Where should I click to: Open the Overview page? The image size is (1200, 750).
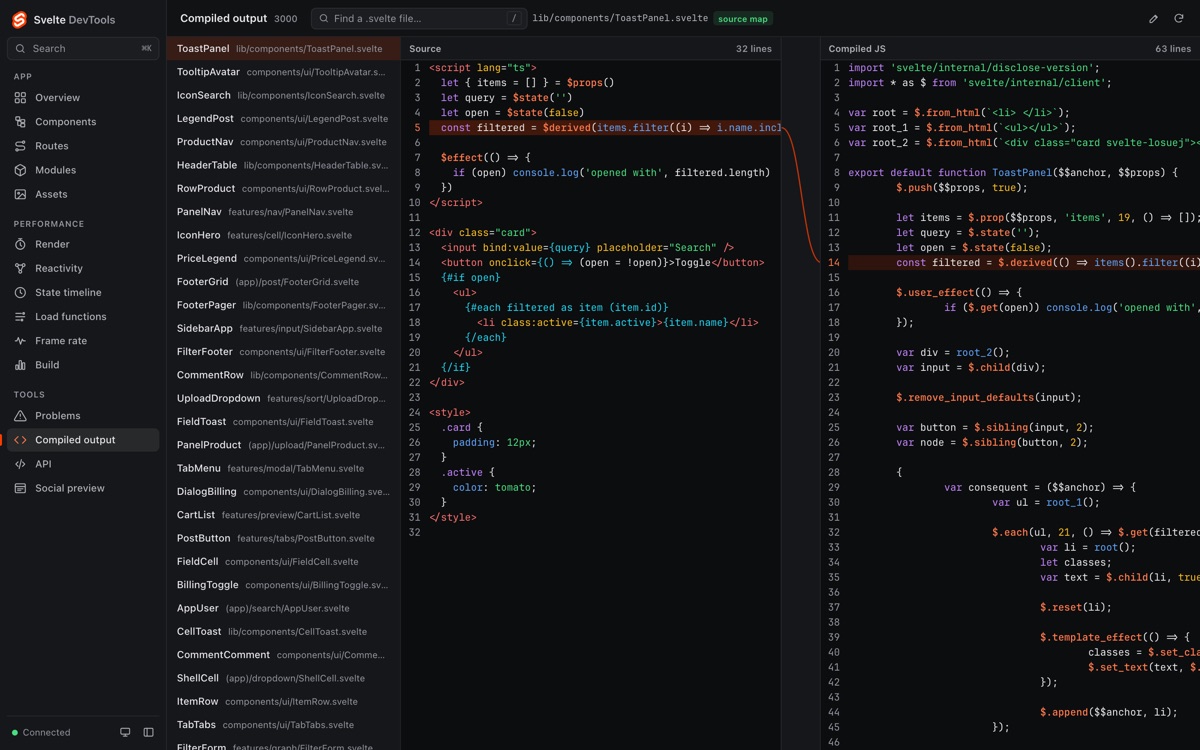pos(83,98)
